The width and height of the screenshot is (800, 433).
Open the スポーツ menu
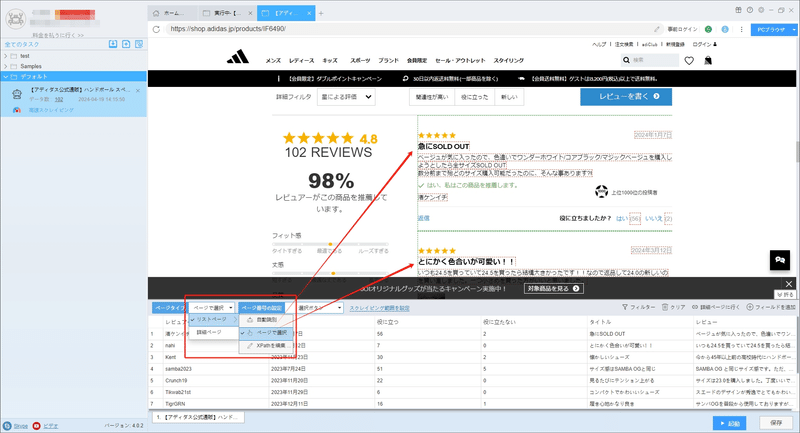360,60
